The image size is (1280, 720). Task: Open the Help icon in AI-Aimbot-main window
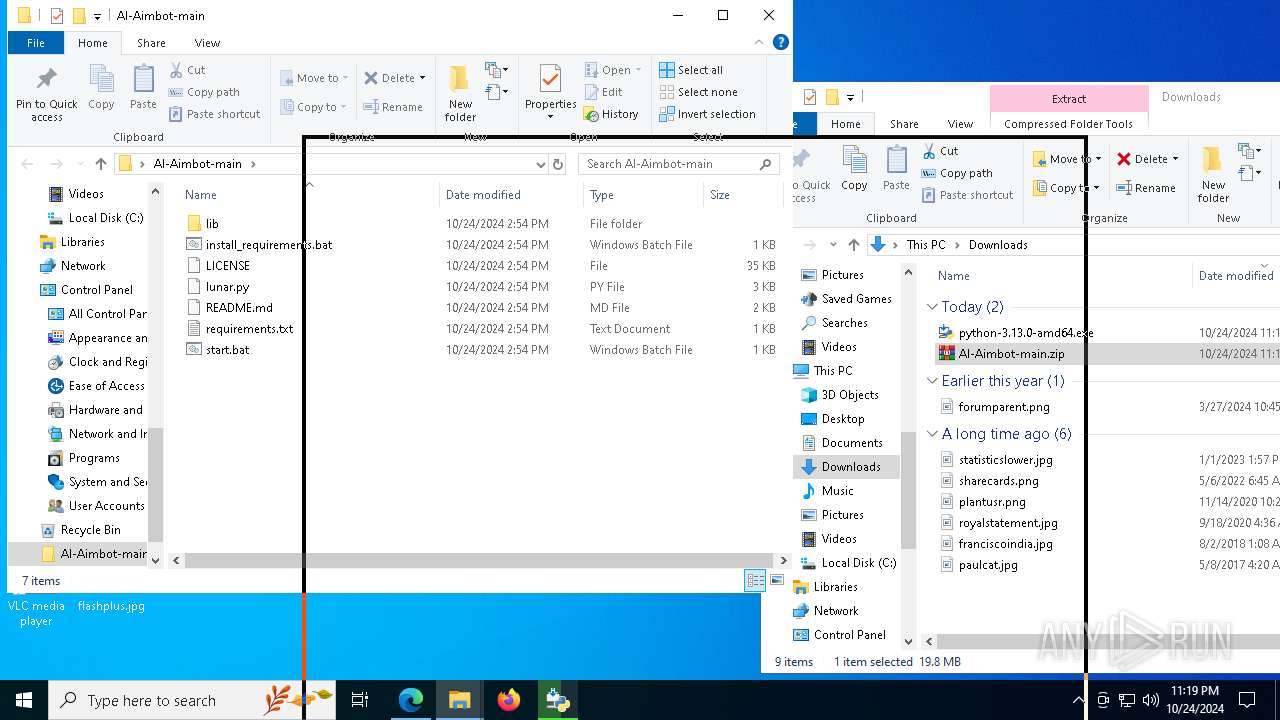[x=781, y=42]
